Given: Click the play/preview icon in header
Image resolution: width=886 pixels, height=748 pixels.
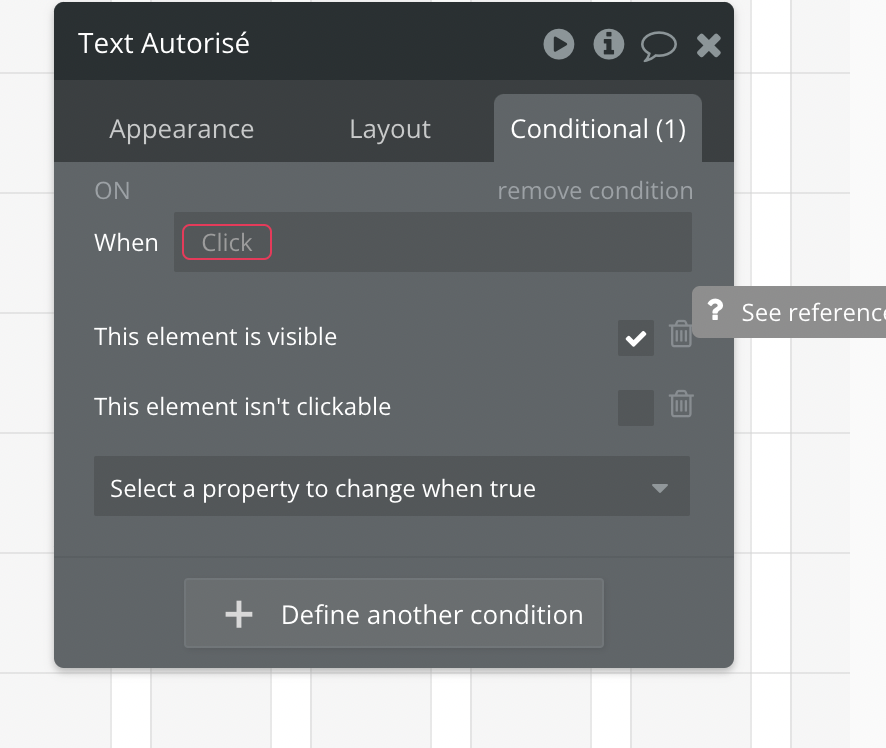Looking at the screenshot, I should [x=559, y=44].
